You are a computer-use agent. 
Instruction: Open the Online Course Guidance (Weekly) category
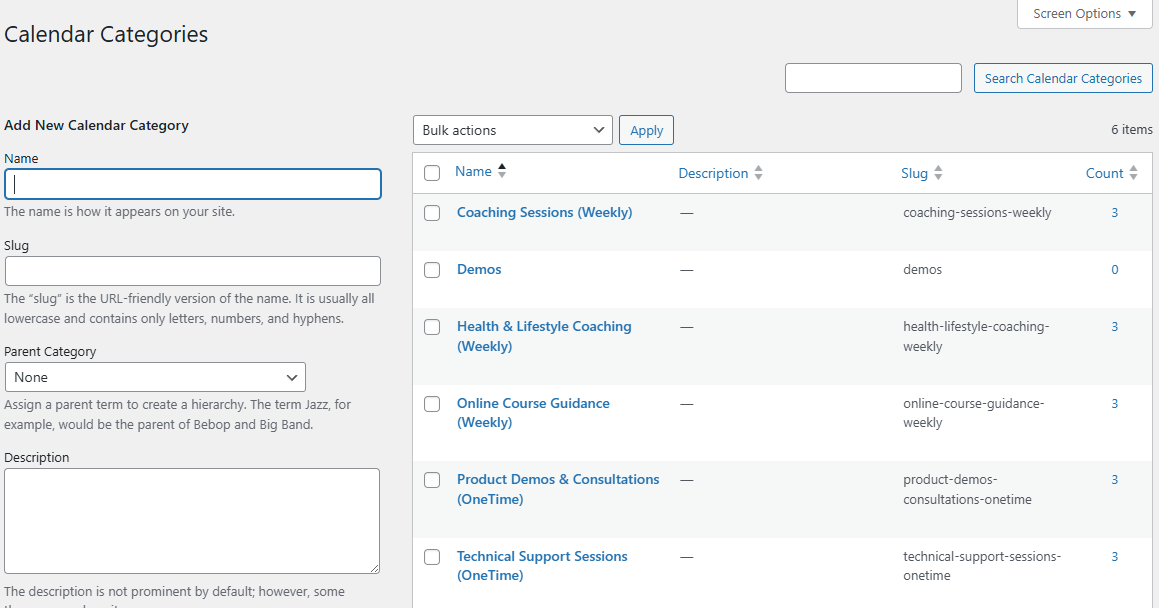(532, 403)
